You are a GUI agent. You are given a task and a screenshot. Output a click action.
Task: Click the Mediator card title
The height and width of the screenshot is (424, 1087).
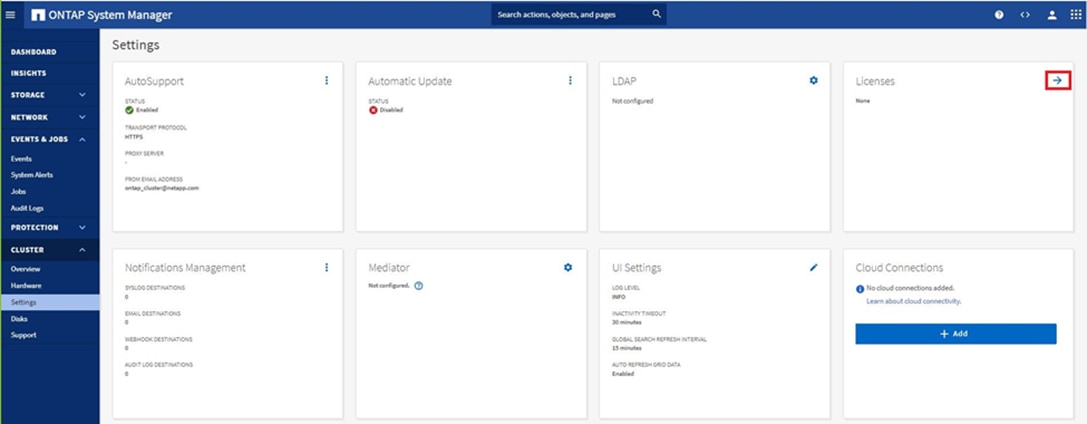point(389,267)
